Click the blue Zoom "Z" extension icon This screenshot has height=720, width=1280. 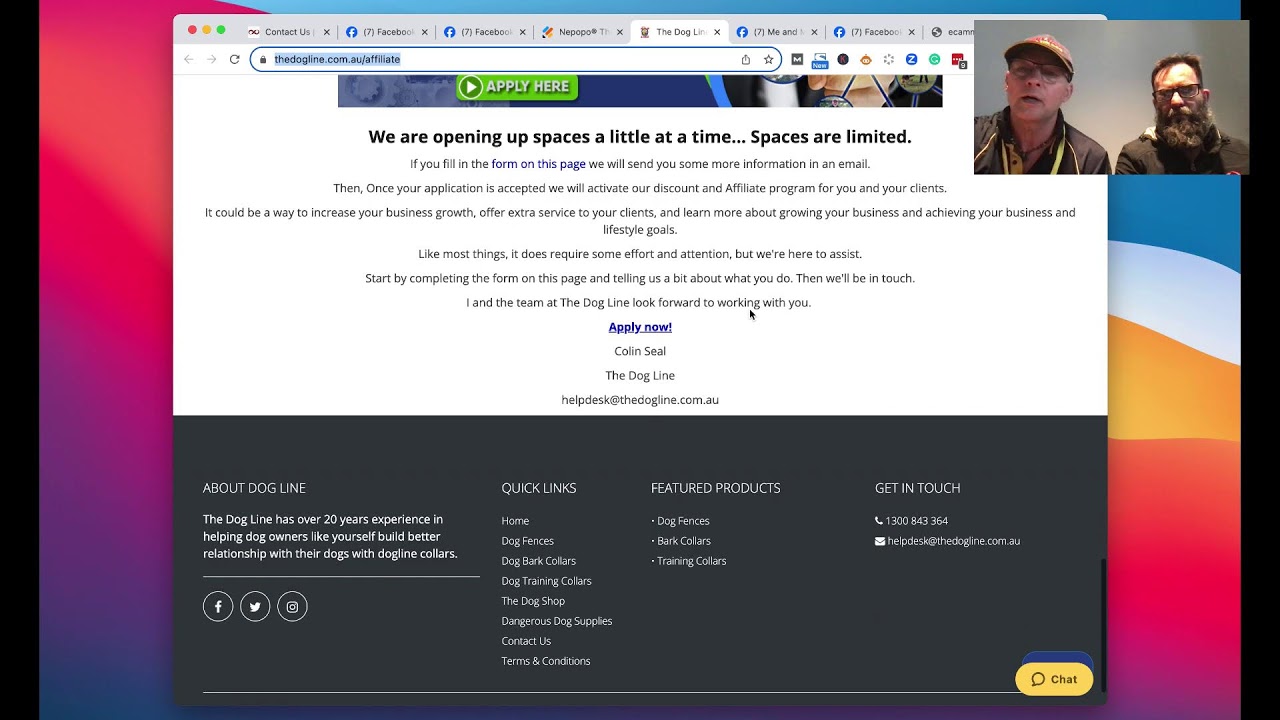point(911,59)
